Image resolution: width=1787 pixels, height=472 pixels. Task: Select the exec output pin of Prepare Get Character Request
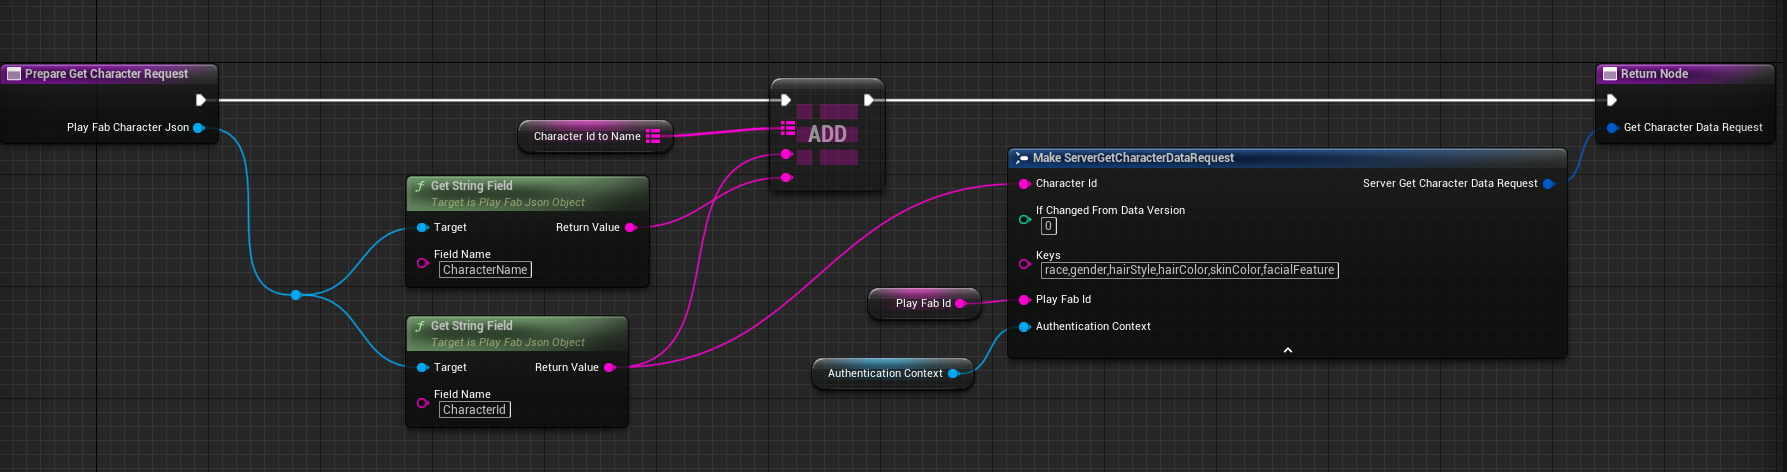(201, 100)
